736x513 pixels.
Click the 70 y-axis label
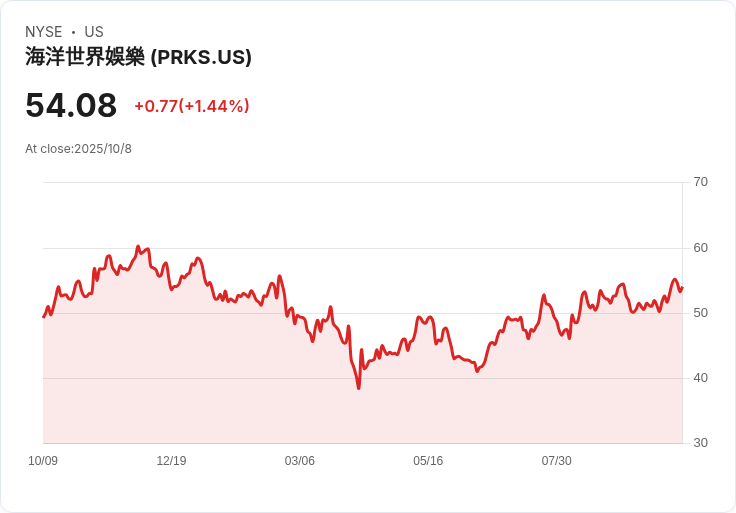point(701,182)
